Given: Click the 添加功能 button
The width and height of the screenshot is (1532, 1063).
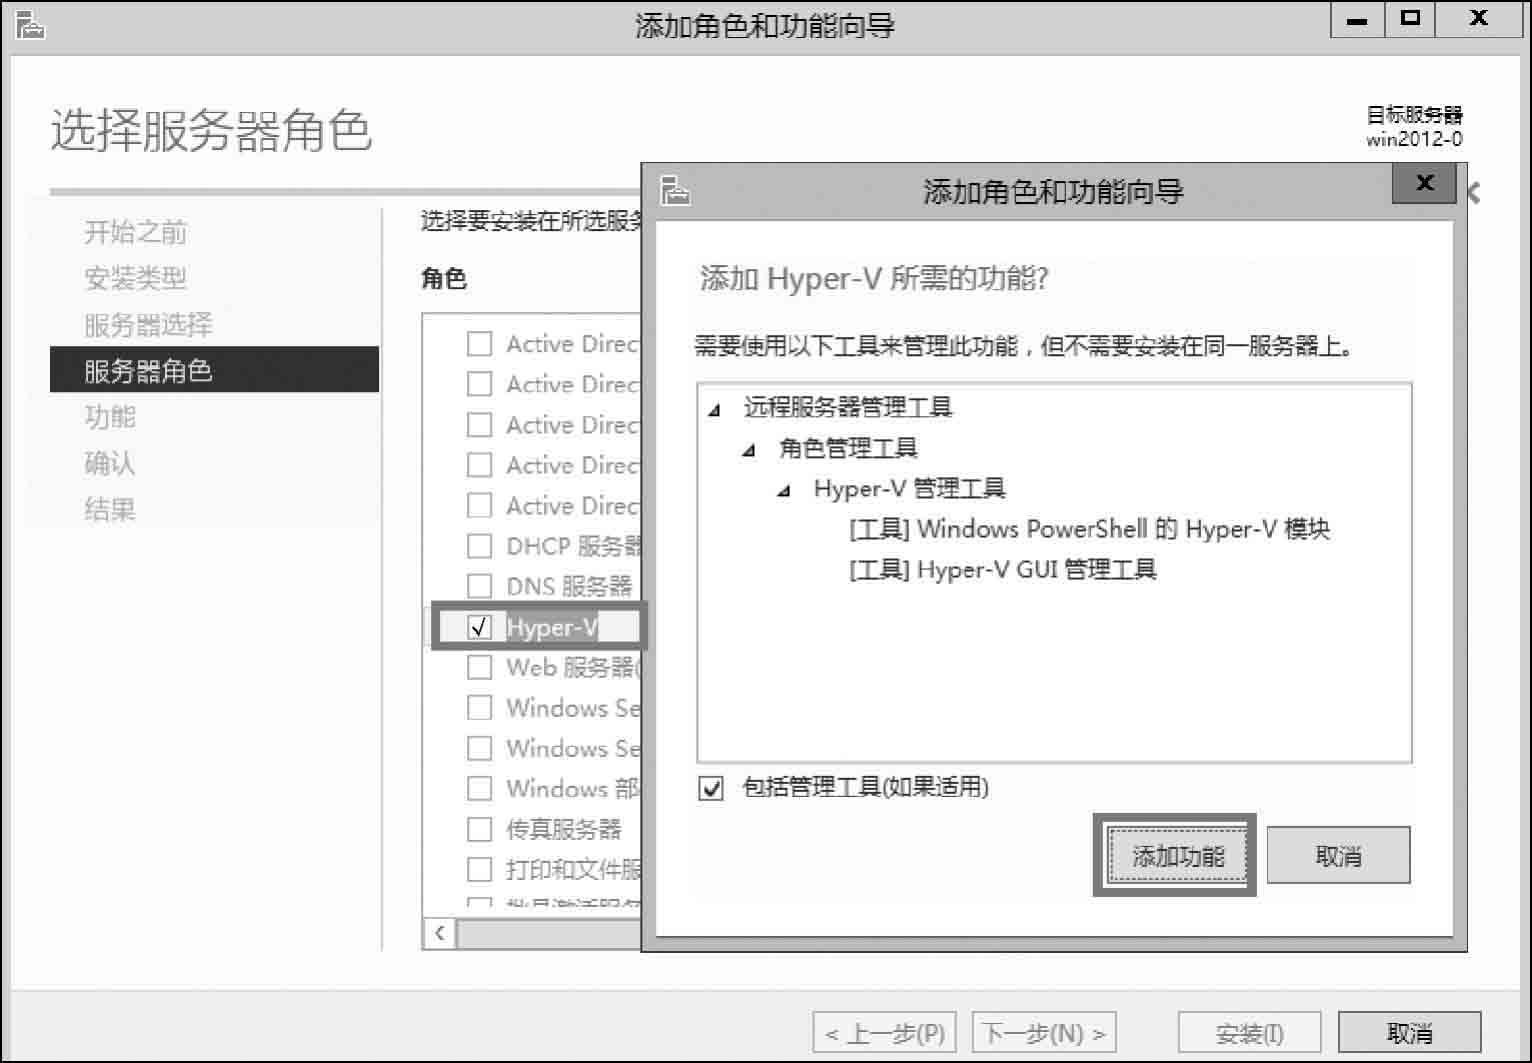Looking at the screenshot, I should [x=1177, y=855].
